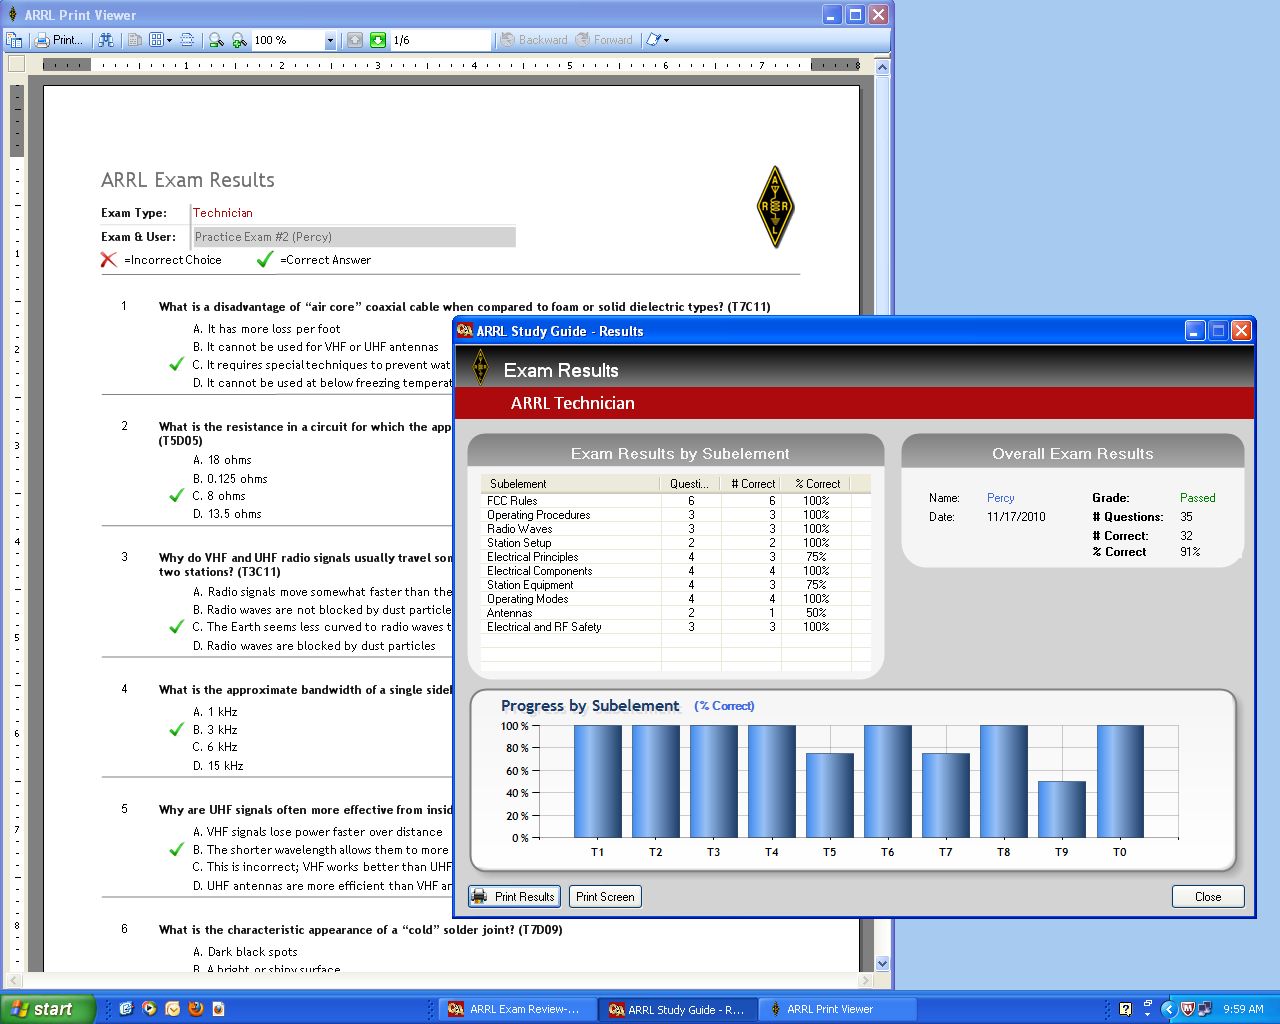Click the page width layout icon

click(x=187, y=40)
